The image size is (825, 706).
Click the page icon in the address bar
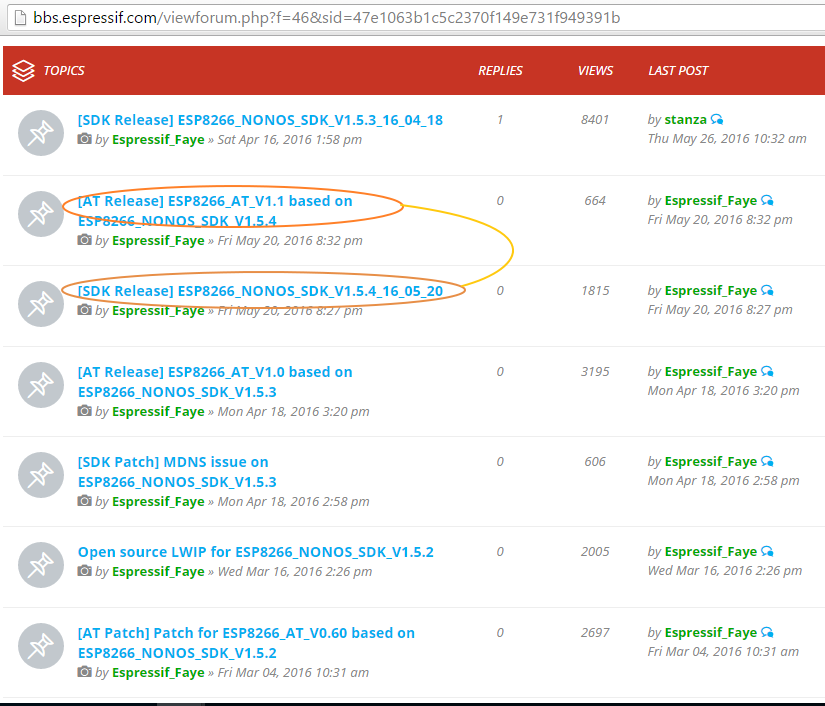click(x=20, y=18)
